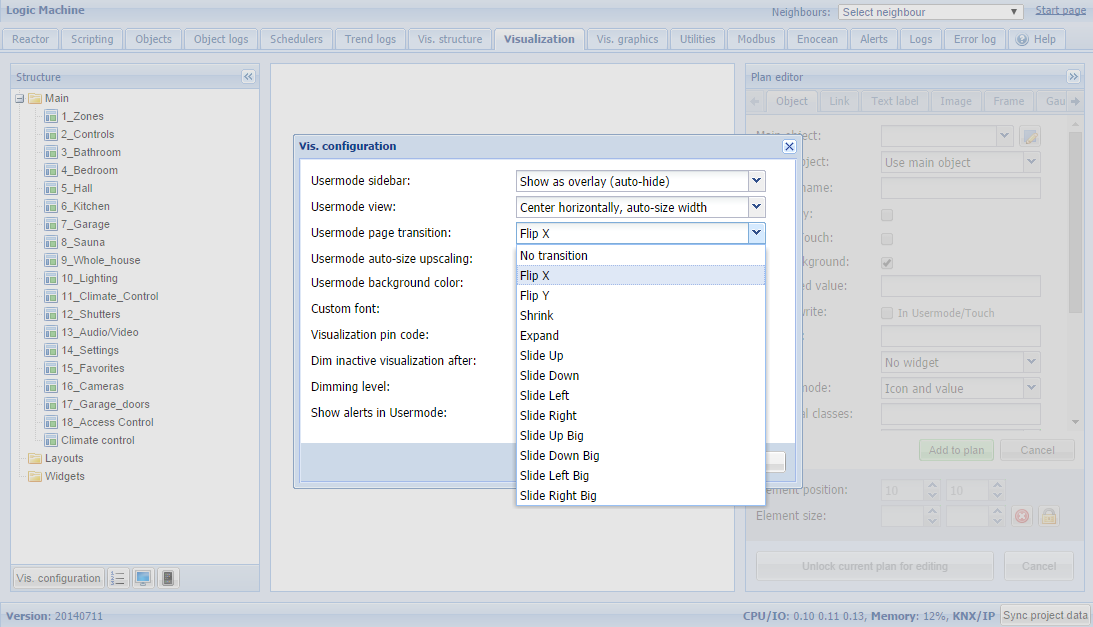Toggle the checked background checkbox in Plan editor
The width and height of the screenshot is (1093, 627).
887,263
